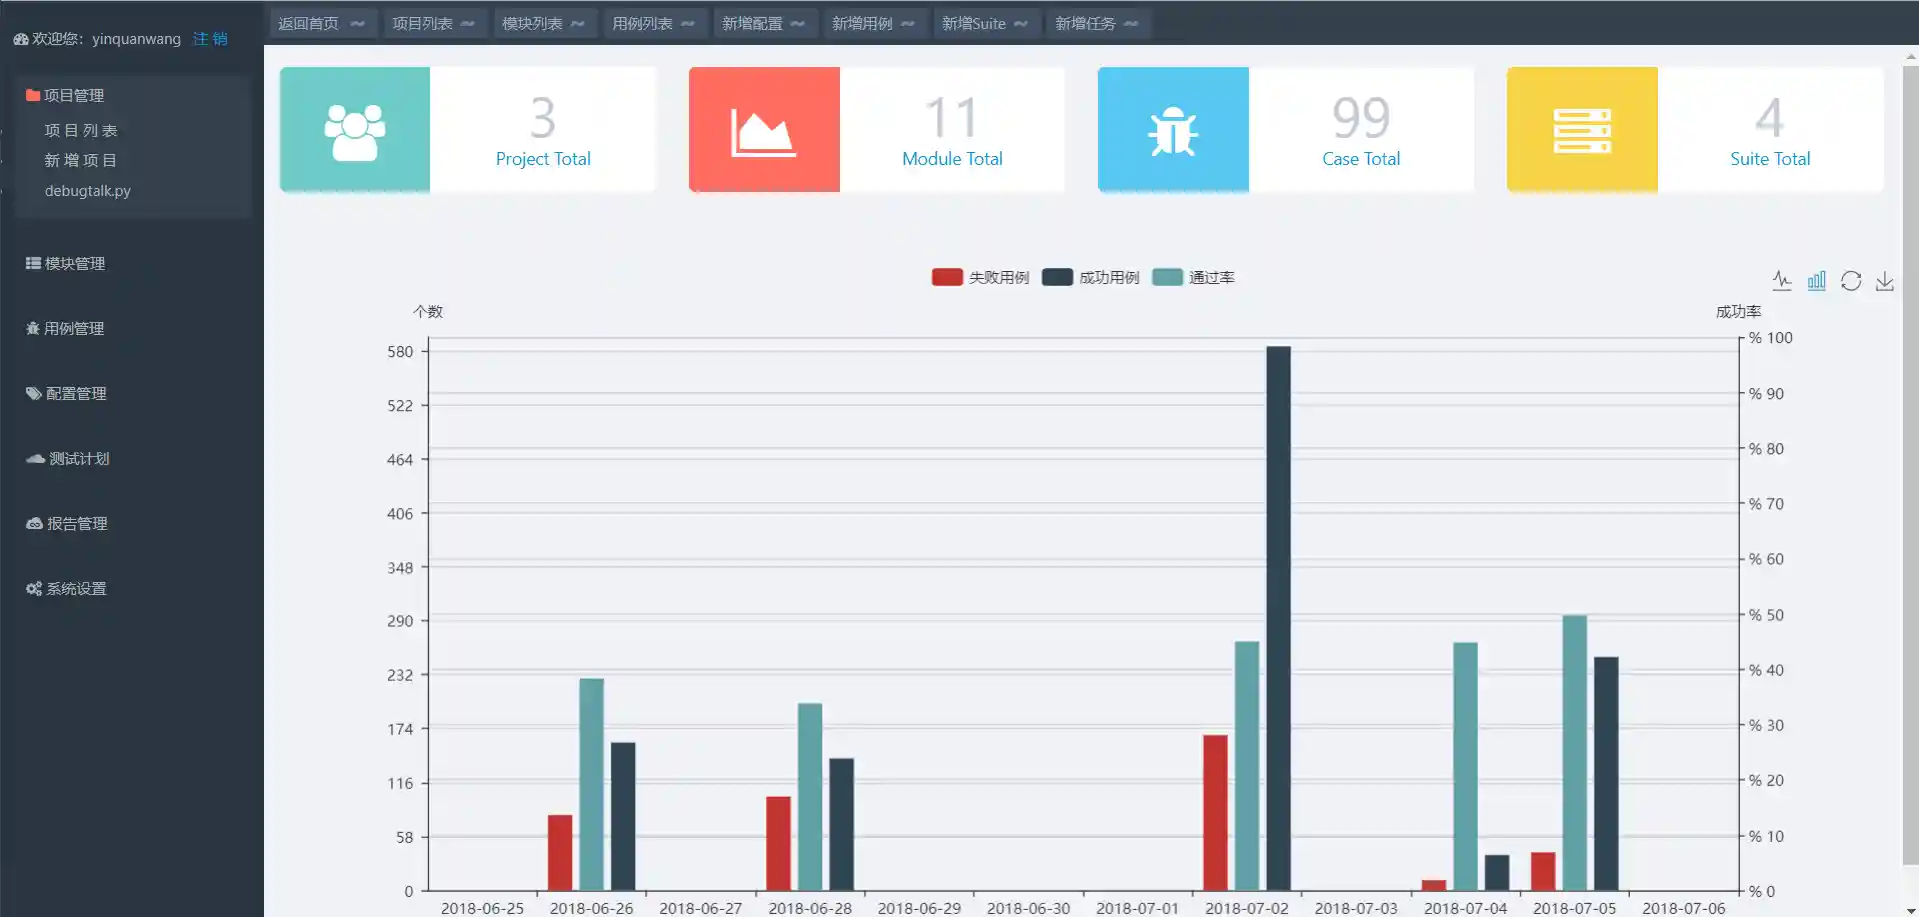
Task: Click the 注销 logout link
Action: [210, 38]
